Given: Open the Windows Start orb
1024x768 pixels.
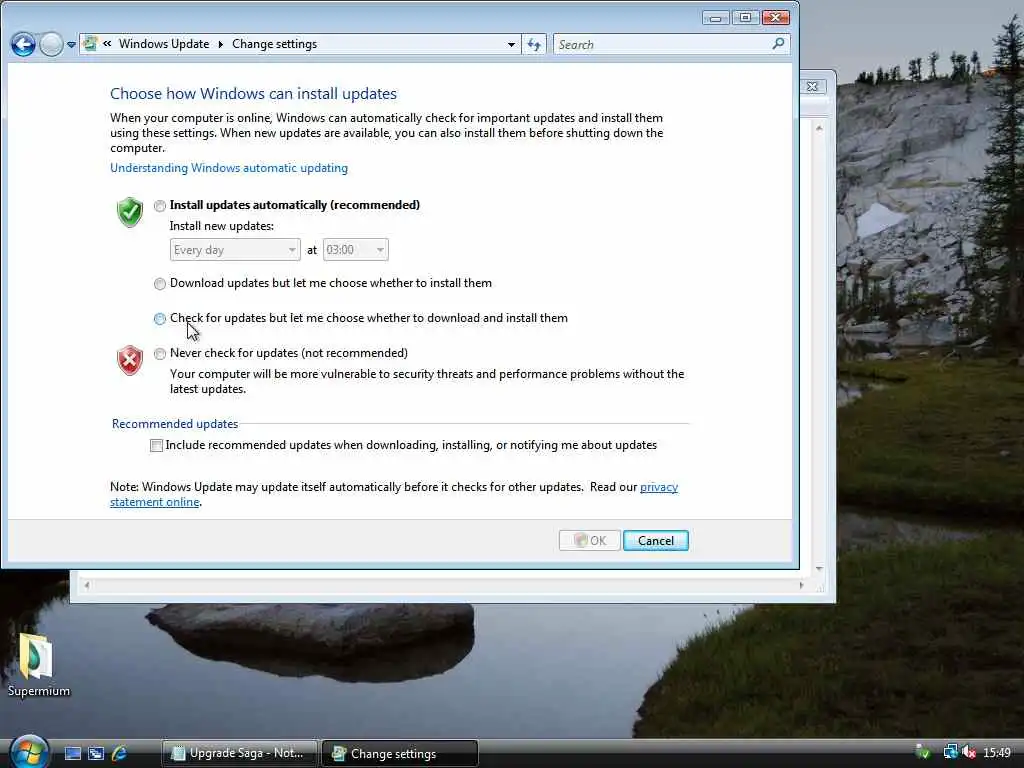Looking at the screenshot, I should [29, 752].
